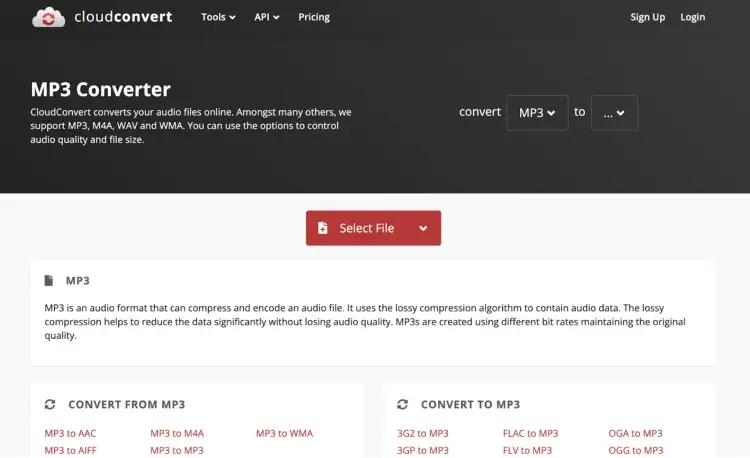Image resolution: width=750 pixels, height=458 pixels.
Task: Click the MP3 Converter page heading
Action: tap(100, 89)
